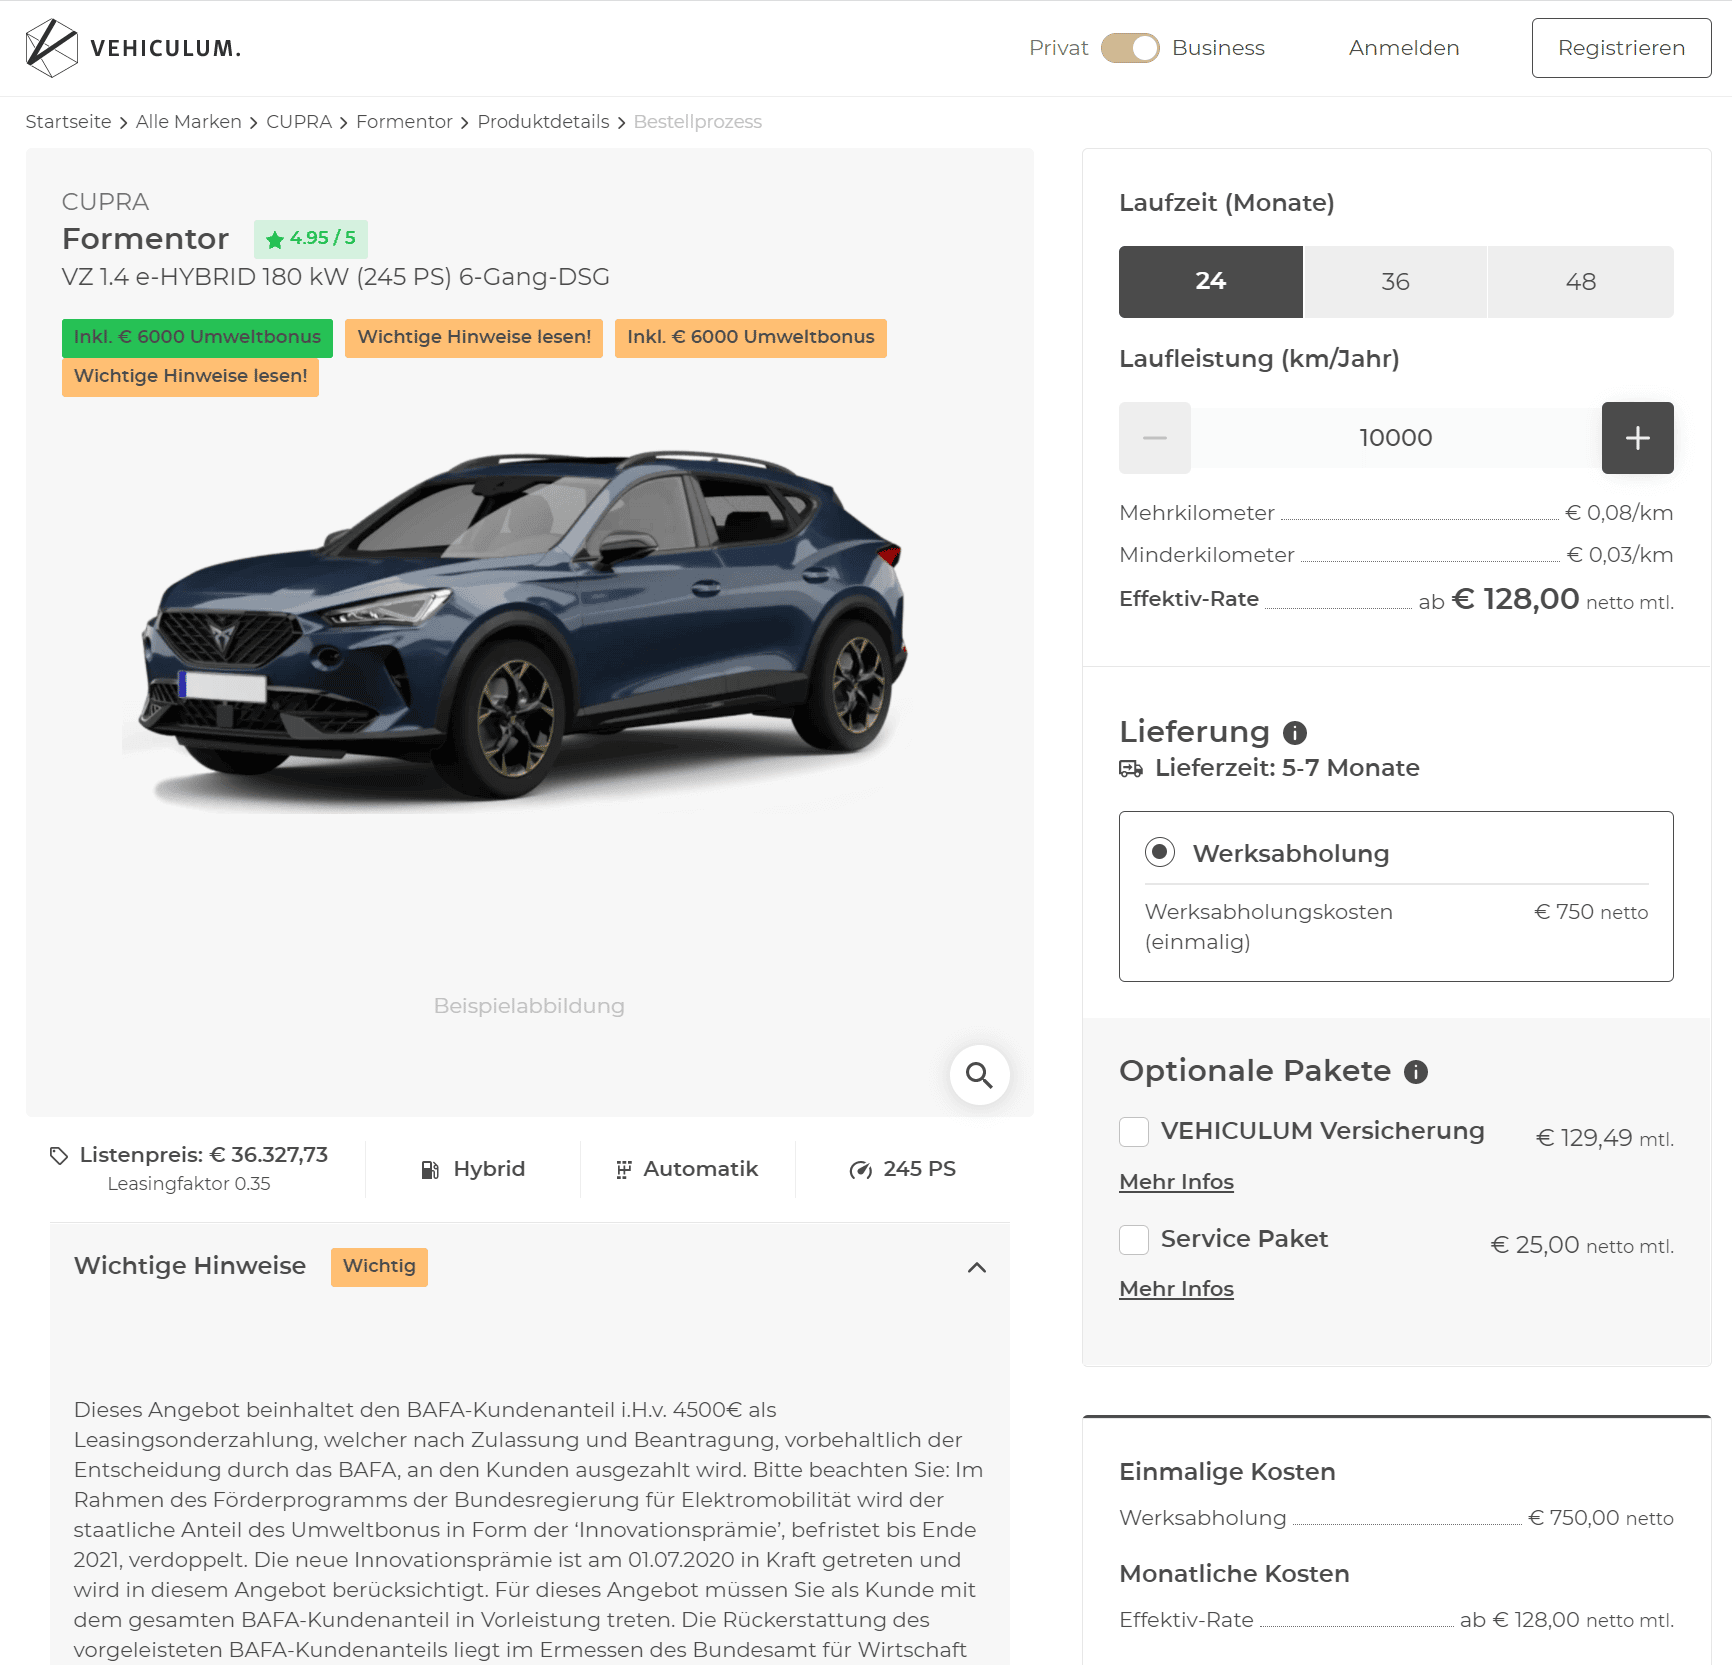The image size is (1732, 1665).
Task: Open CUPRA breadcrumb link
Action: tap(299, 122)
